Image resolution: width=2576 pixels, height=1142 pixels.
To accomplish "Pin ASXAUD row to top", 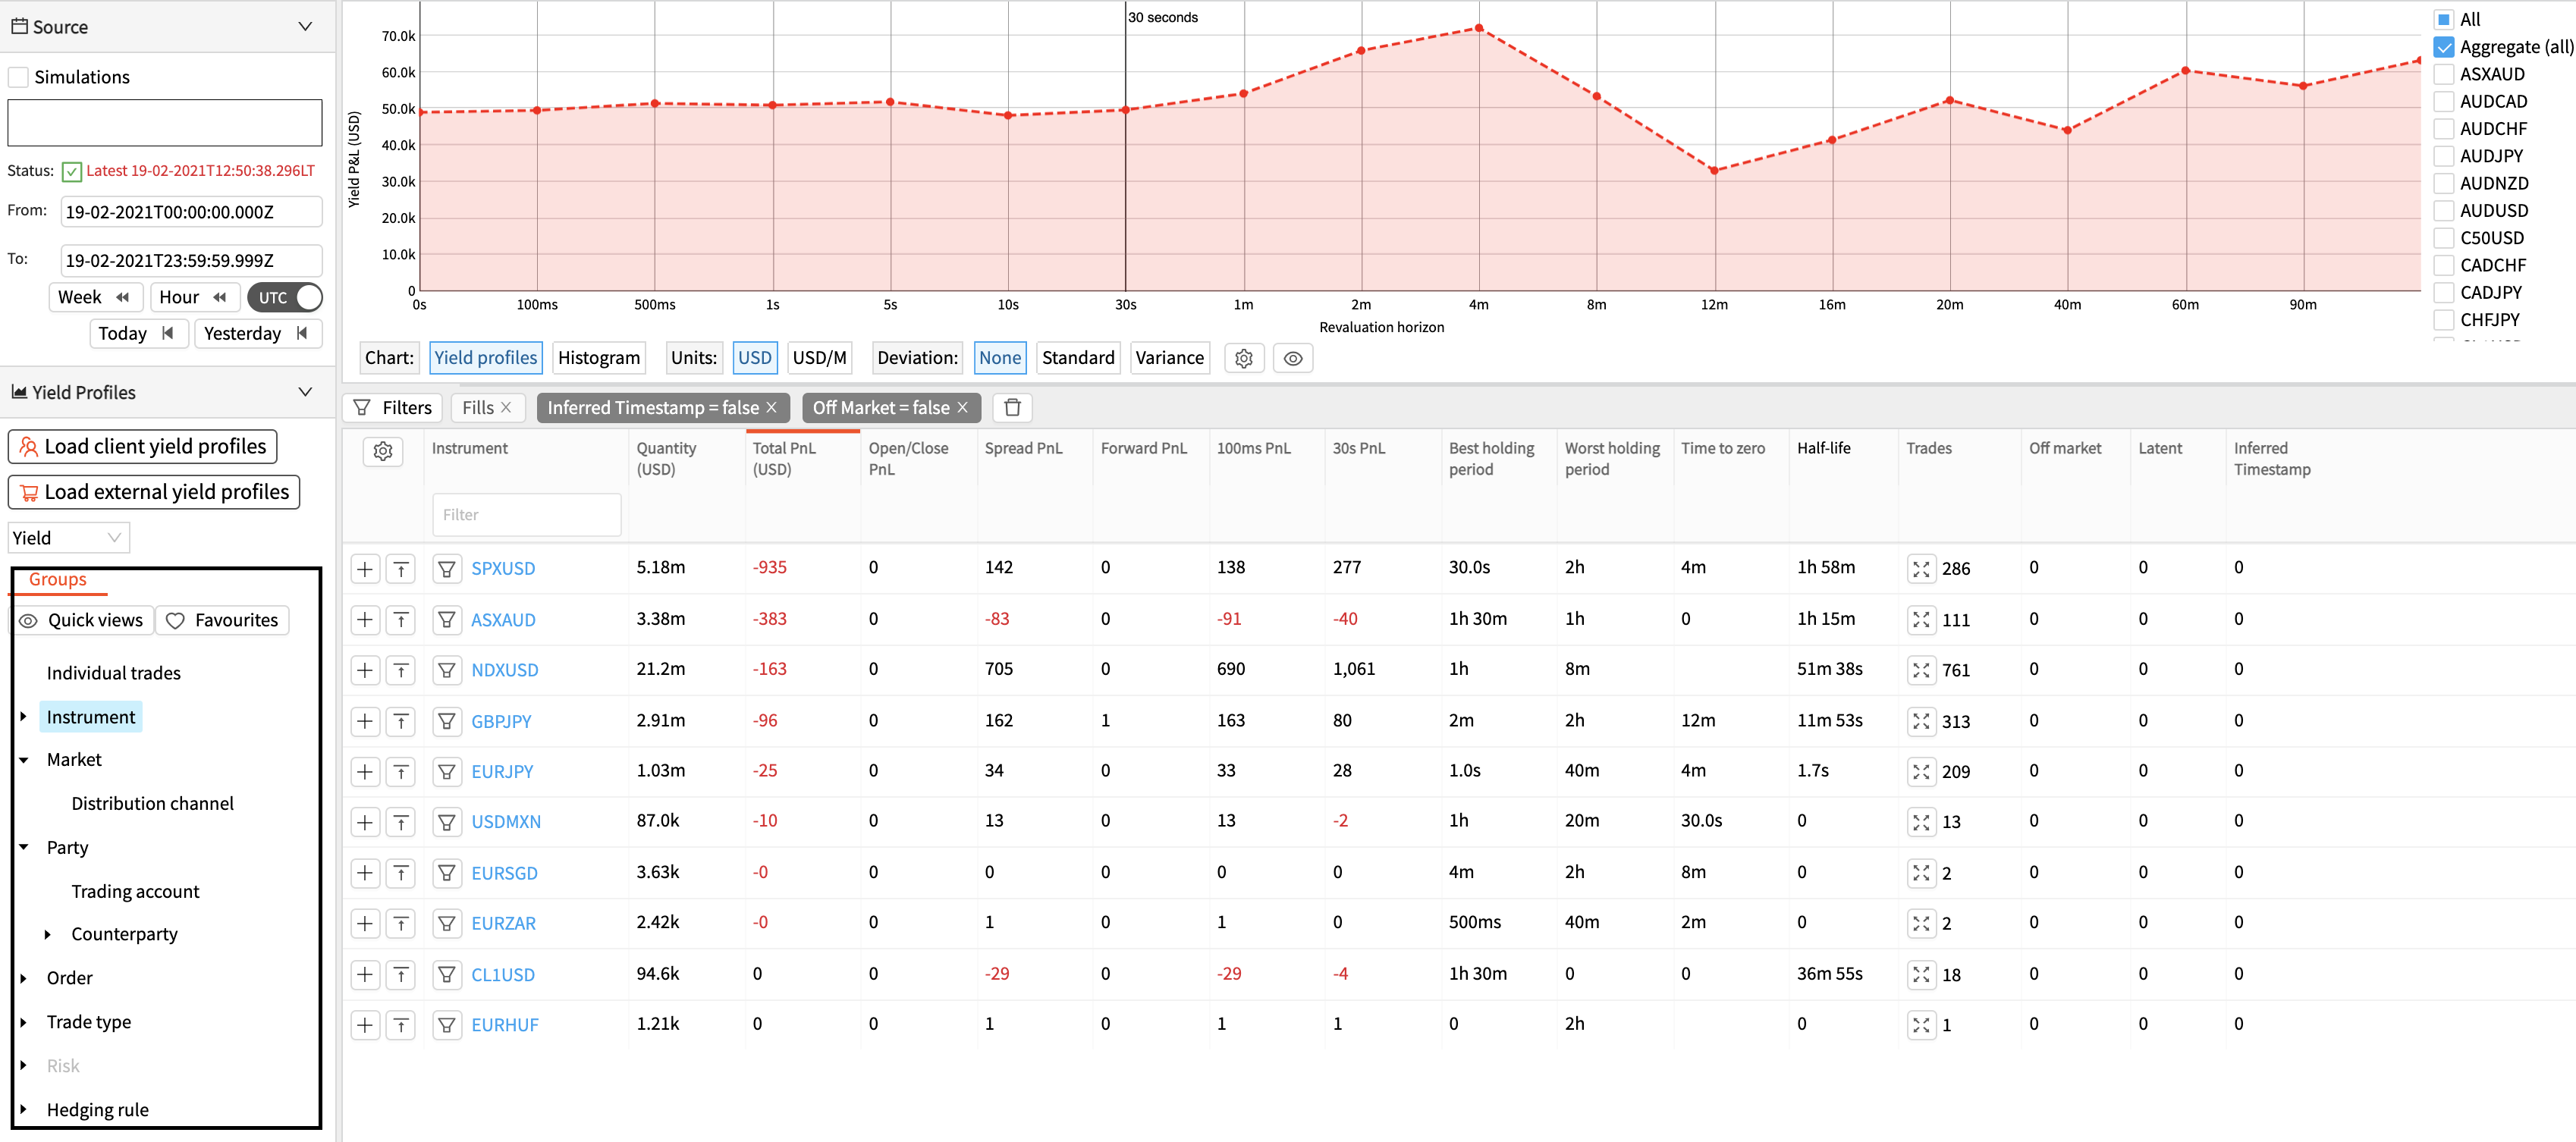I will (x=401, y=620).
